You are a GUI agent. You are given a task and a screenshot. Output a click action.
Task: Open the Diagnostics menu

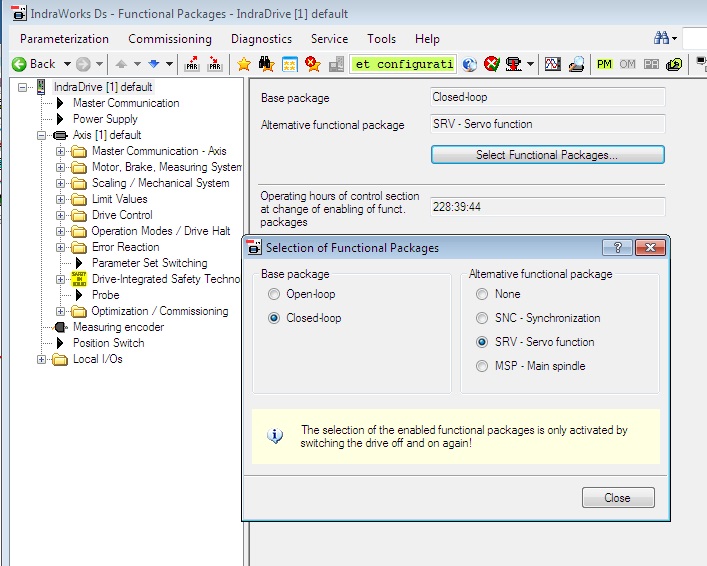261,39
